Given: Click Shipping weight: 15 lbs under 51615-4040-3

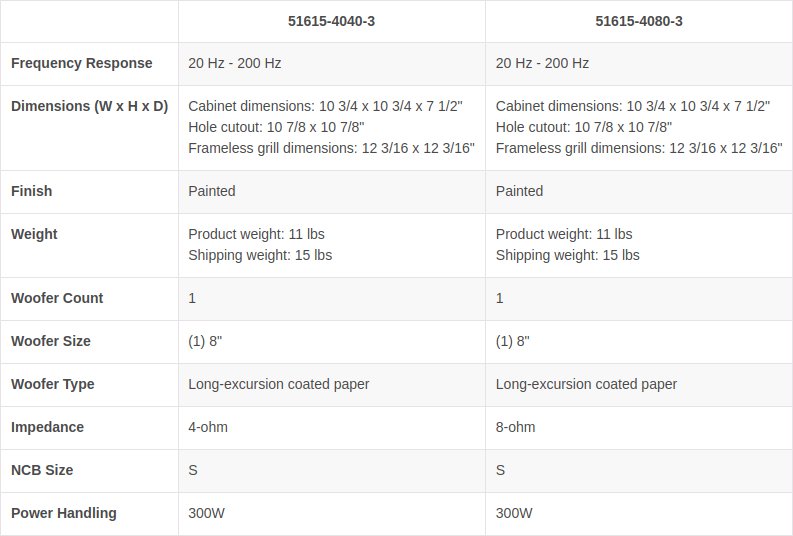Looking at the screenshot, I should [x=260, y=255].
